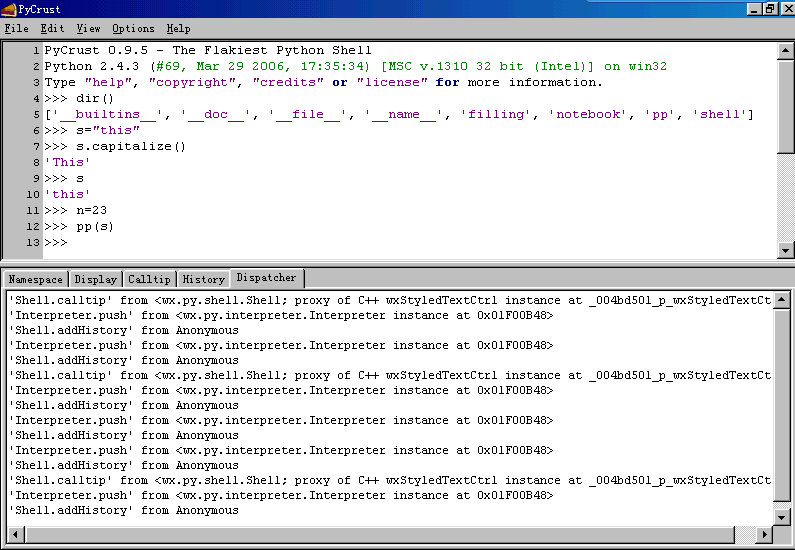
Task: Switch to the Display tab
Action: pyautogui.click(x=95, y=279)
